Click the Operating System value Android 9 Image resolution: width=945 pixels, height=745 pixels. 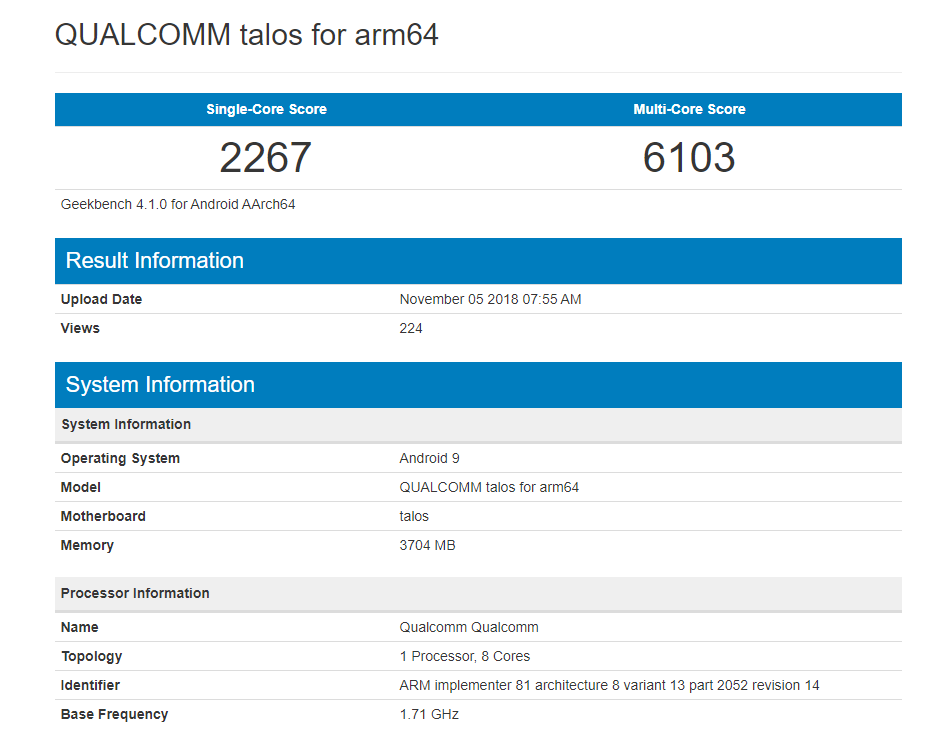point(429,458)
